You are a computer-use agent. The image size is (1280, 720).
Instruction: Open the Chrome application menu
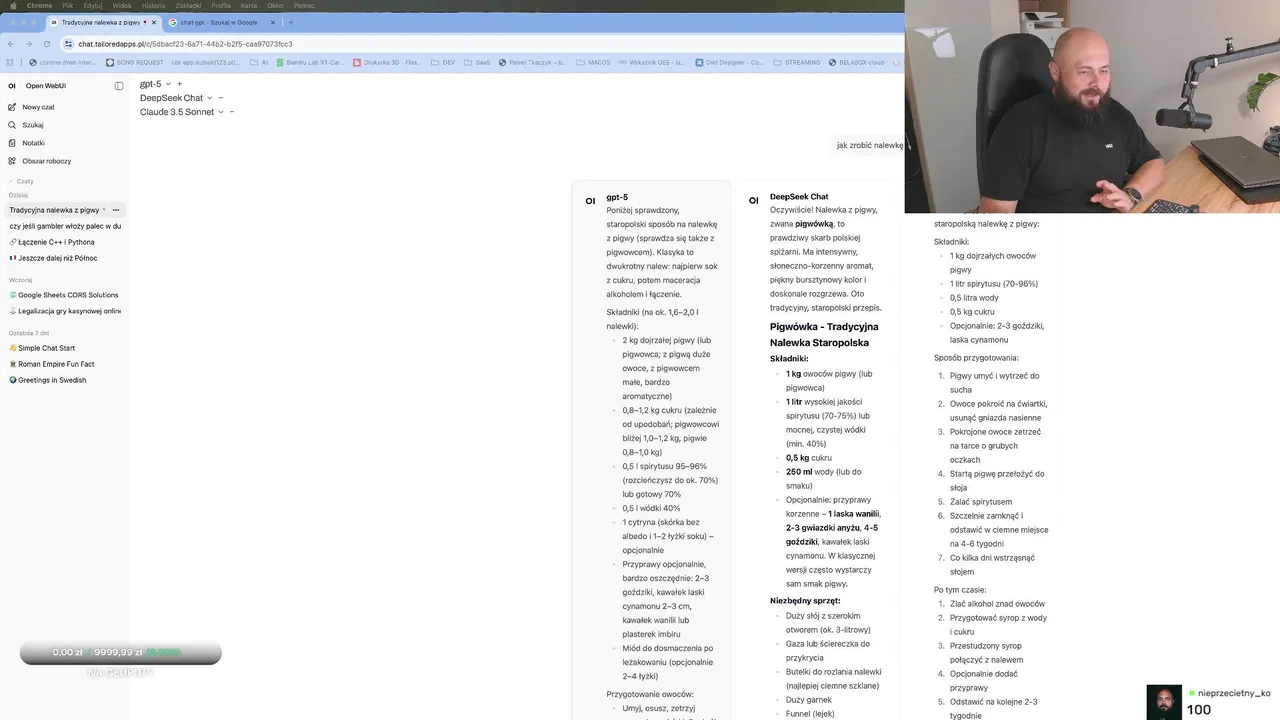point(38,5)
